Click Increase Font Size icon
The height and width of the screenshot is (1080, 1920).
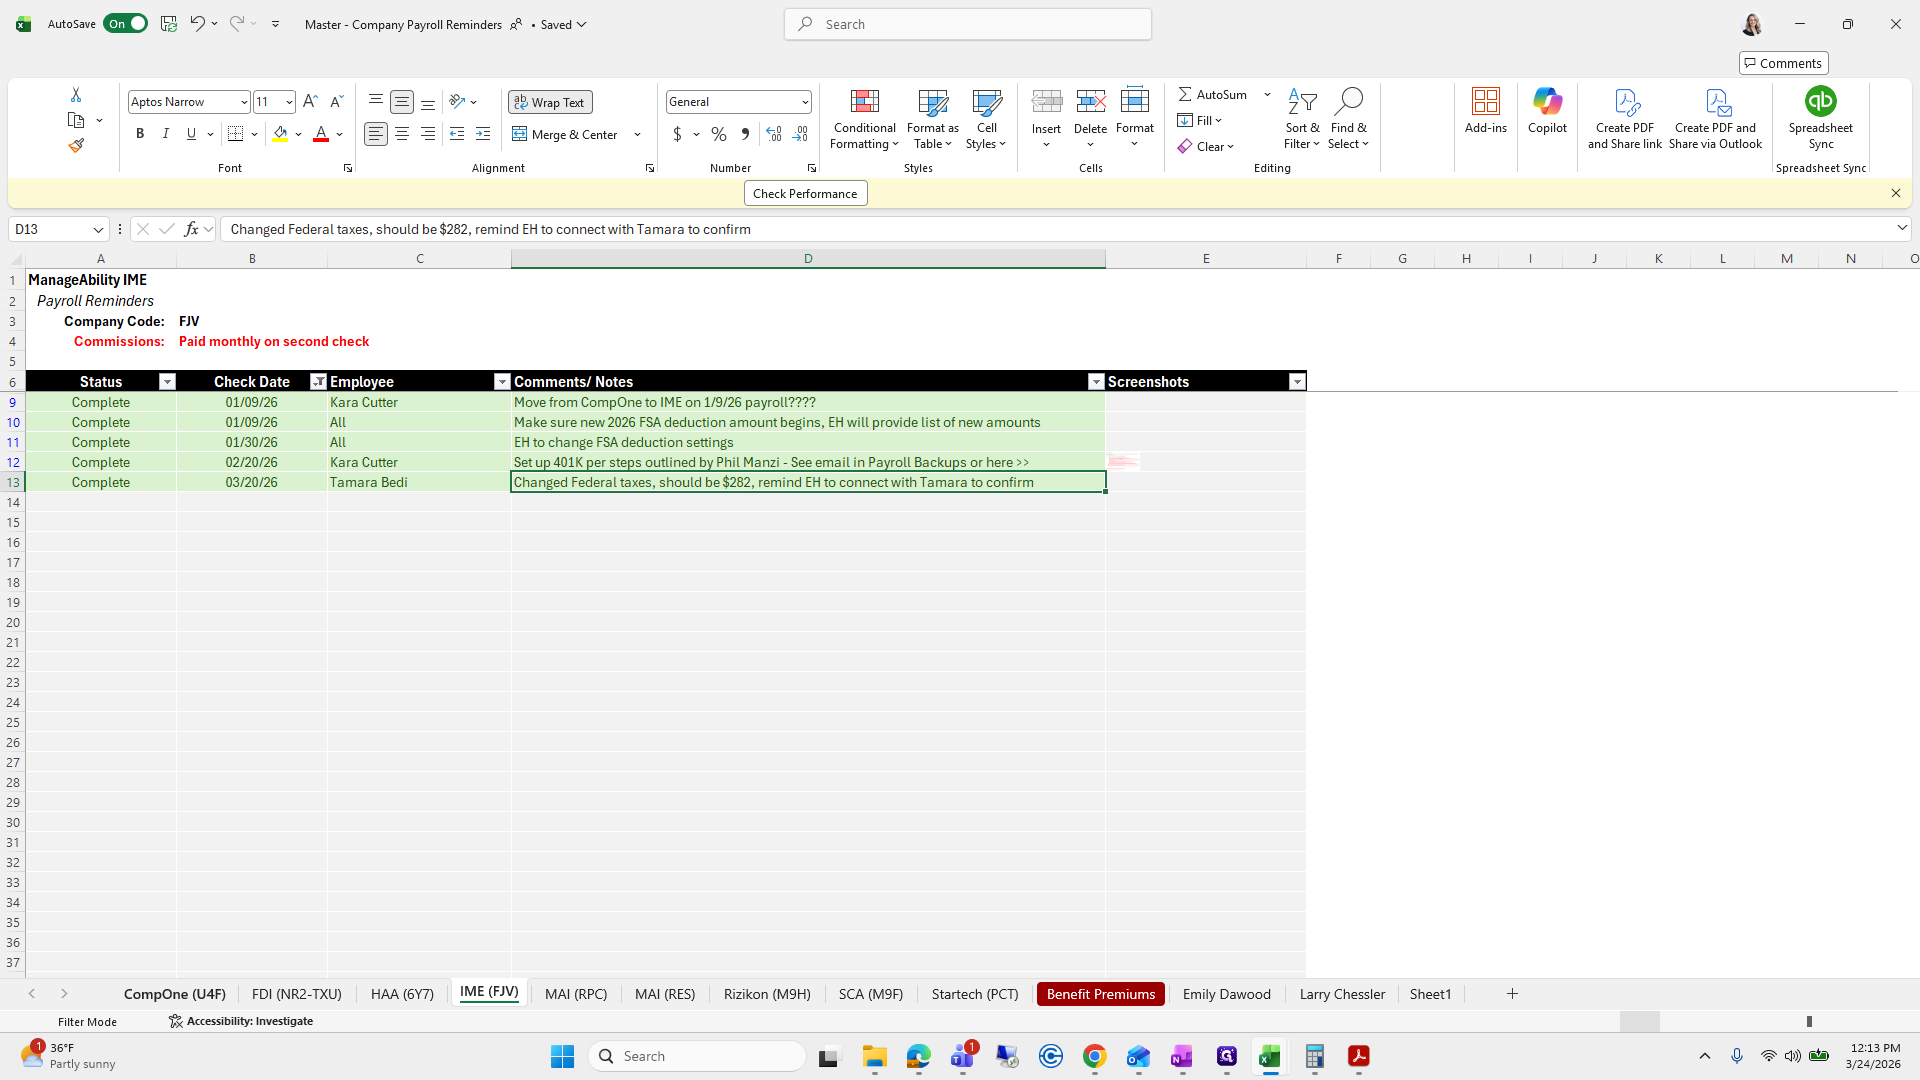[x=310, y=102]
